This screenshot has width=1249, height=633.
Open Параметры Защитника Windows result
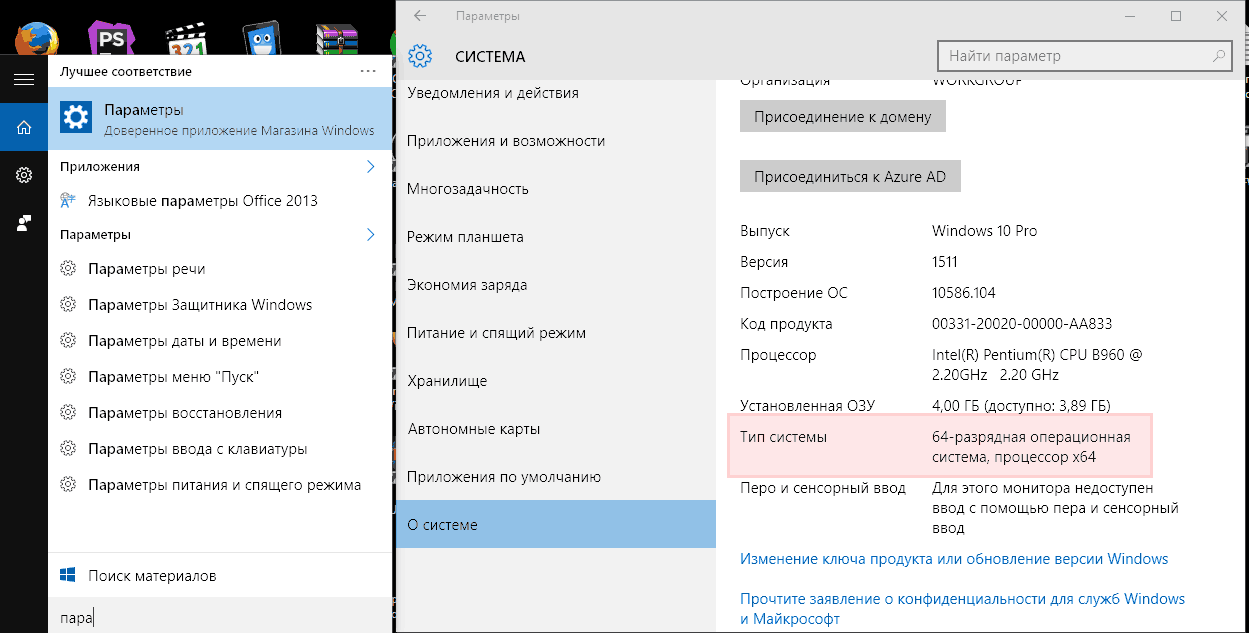point(200,305)
